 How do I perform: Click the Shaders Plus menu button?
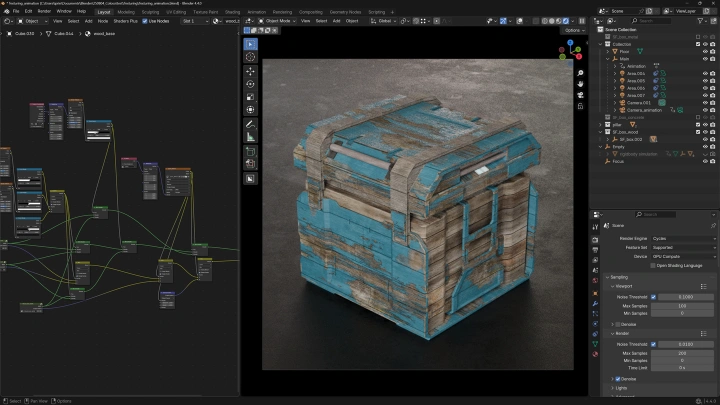pos(125,20)
